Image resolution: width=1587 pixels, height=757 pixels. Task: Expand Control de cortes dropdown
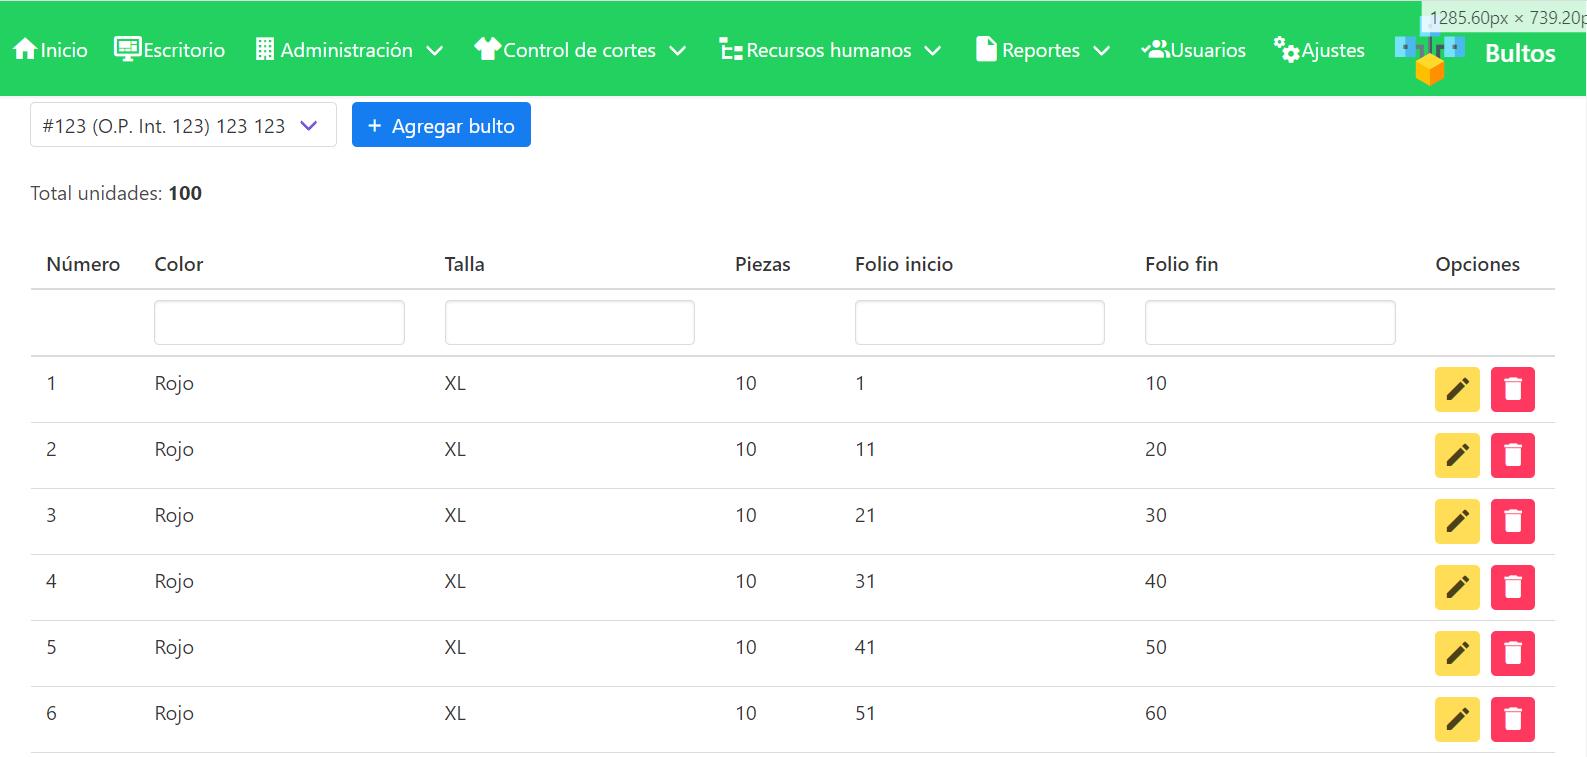pyautogui.click(x=580, y=50)
